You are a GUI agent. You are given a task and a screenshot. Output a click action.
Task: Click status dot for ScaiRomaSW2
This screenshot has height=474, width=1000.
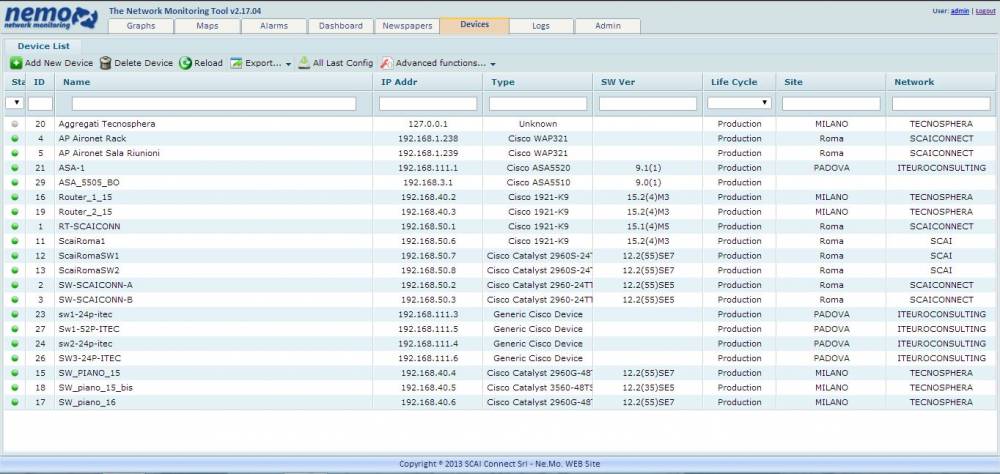[x=15, y=270]
